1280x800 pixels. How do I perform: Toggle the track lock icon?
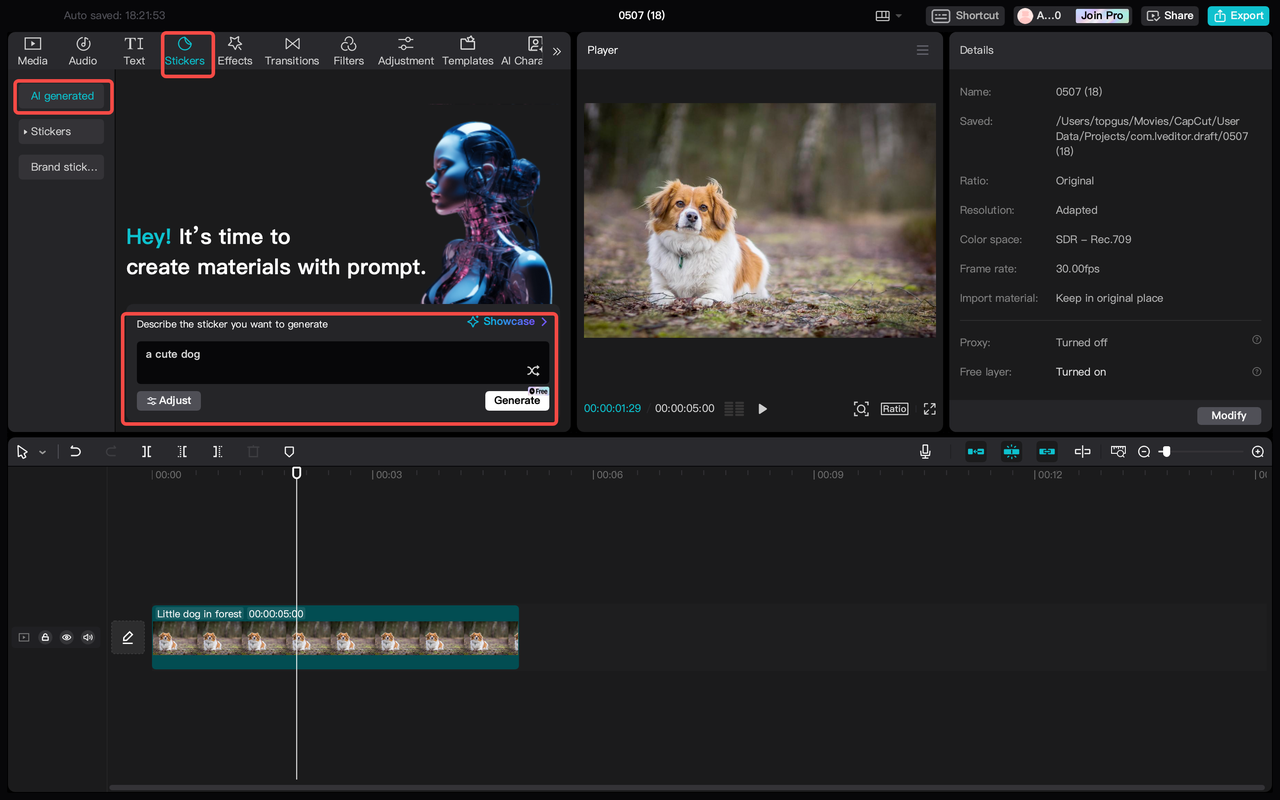45,637
